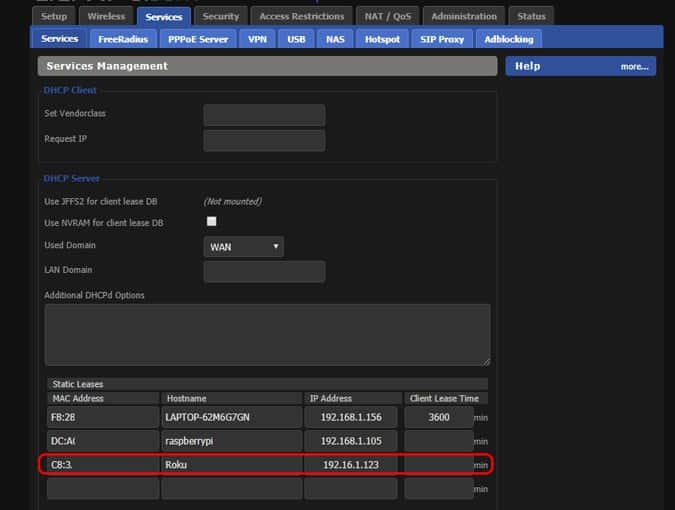Switch to the FreeRadius sub-tab

coord(121,39)
